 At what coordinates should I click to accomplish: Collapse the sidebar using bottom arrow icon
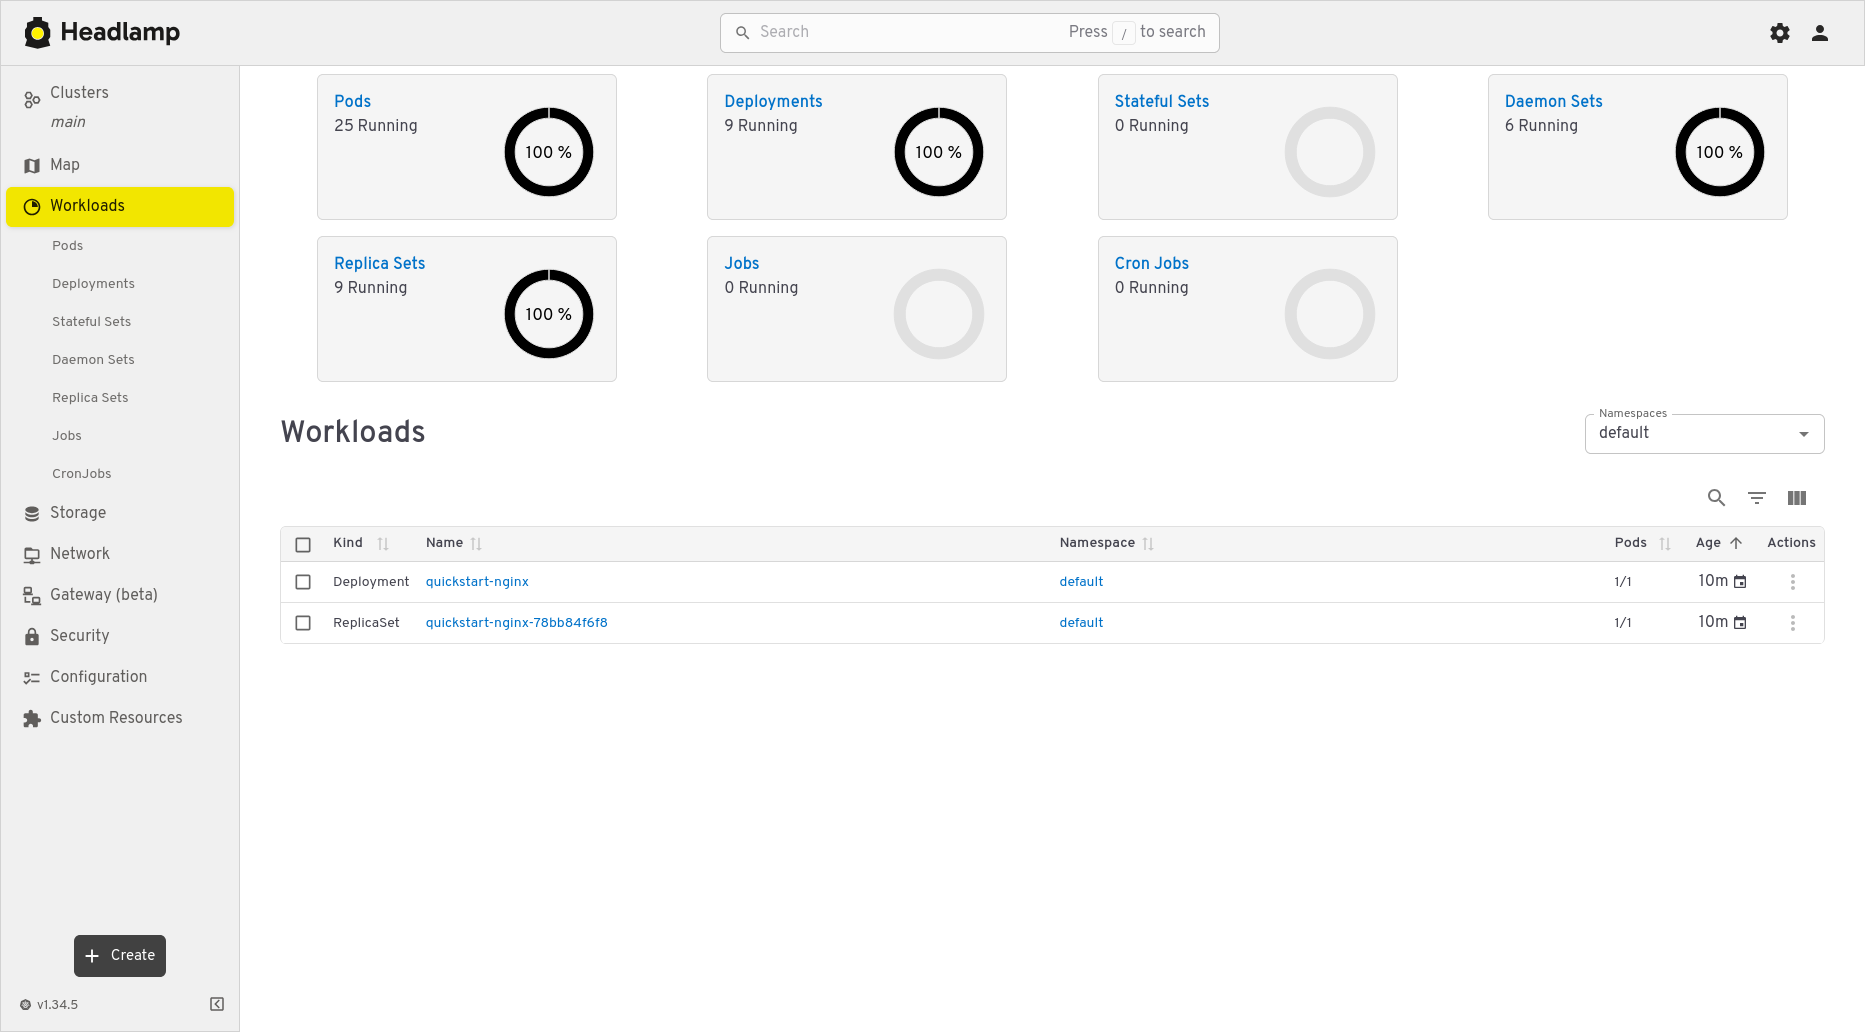point(217,1004)
